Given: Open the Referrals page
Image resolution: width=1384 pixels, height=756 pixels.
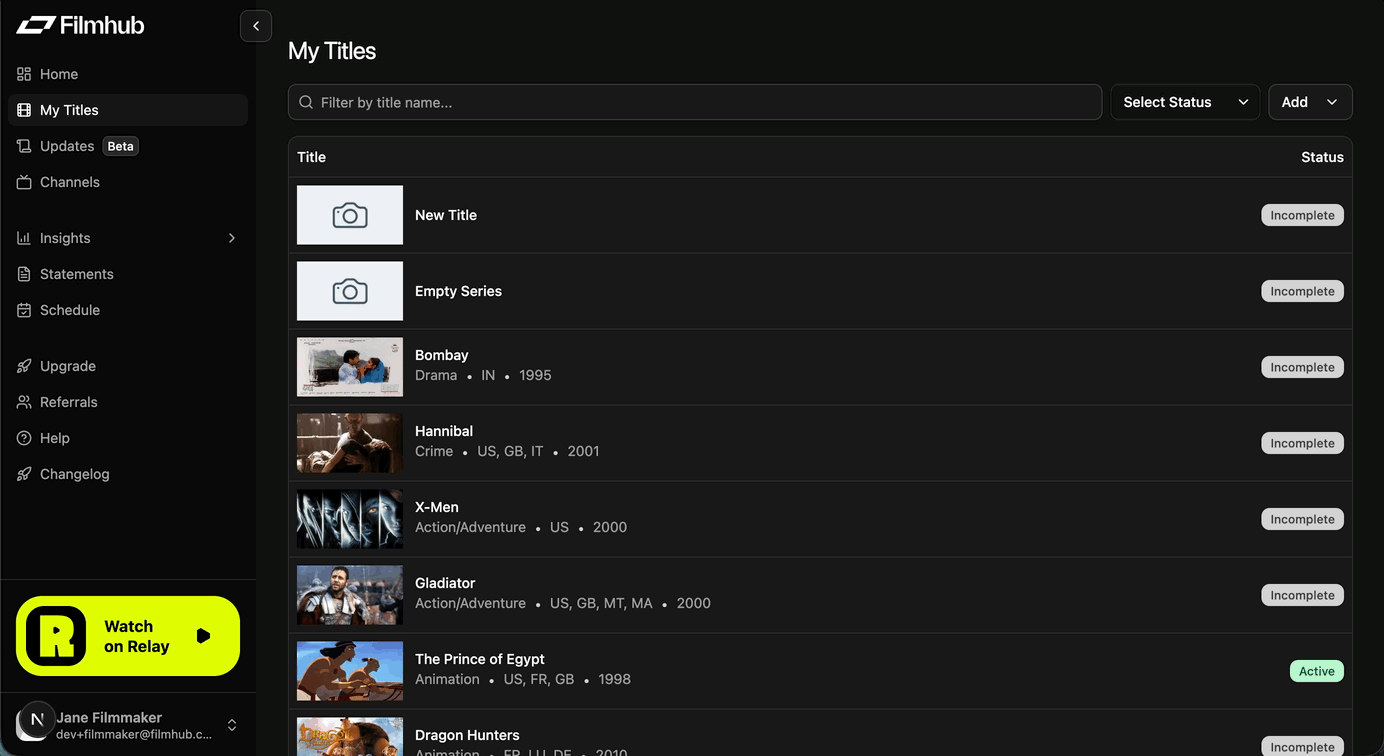Looking at the screenshot, I should [69, 402].
